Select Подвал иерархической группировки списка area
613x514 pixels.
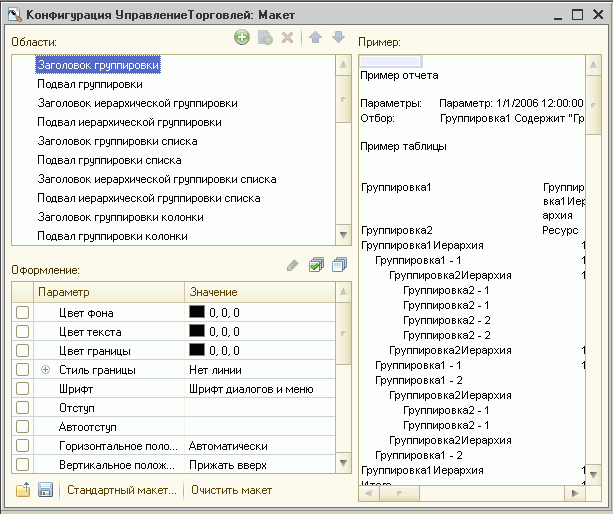(149, 198)
